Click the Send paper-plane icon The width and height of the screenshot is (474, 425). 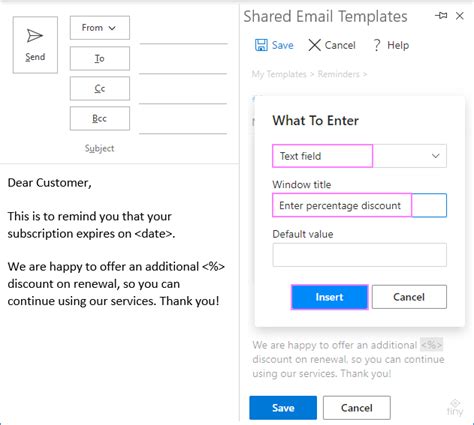pos(35,36)
